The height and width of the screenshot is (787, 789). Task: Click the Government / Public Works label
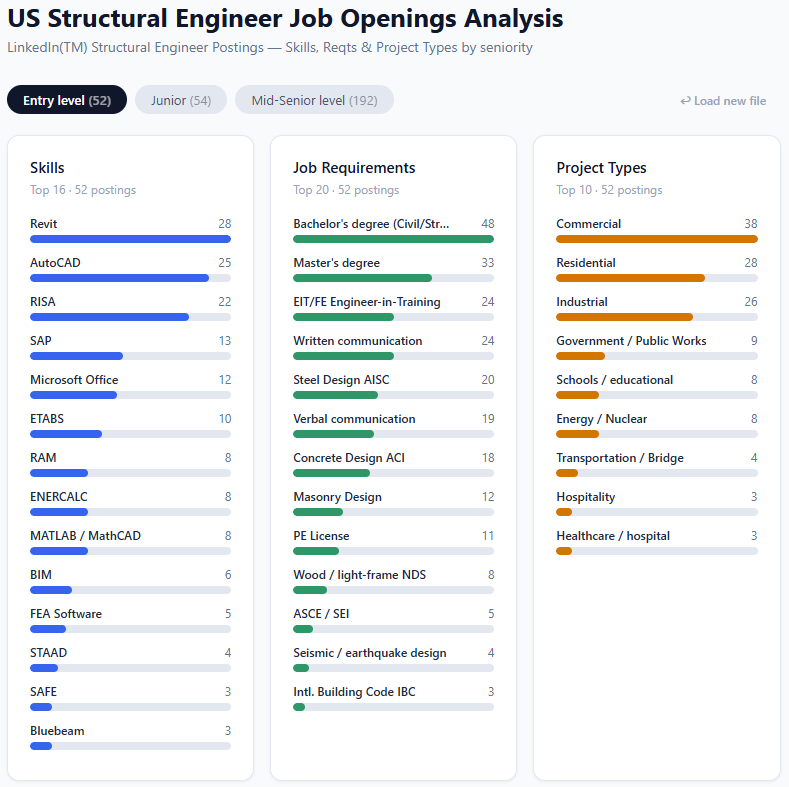631,341
